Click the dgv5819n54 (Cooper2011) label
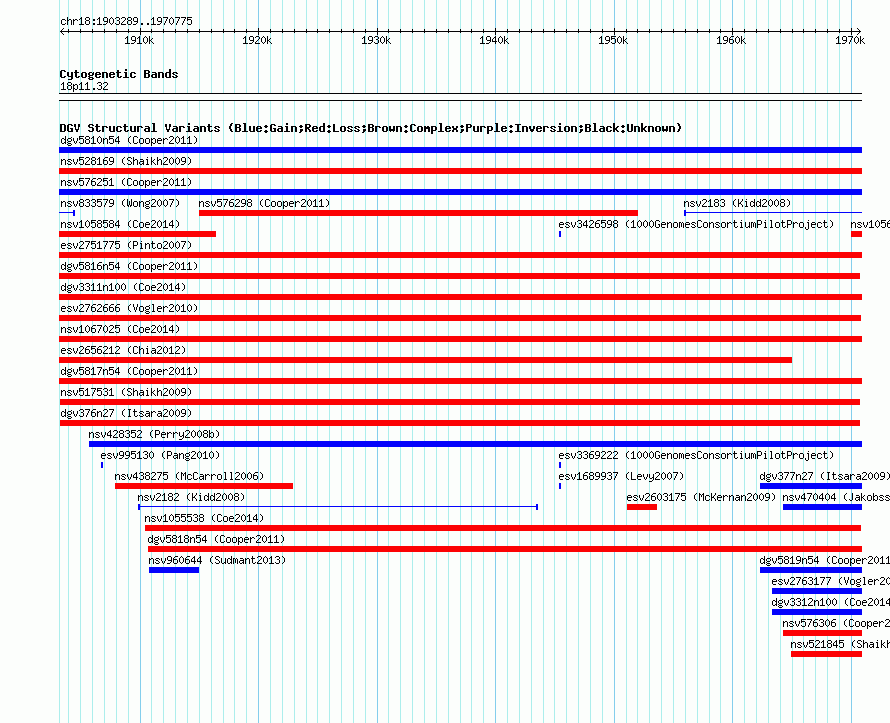The height and width of the screenshot is (723, 890). (x=824, y=560)
